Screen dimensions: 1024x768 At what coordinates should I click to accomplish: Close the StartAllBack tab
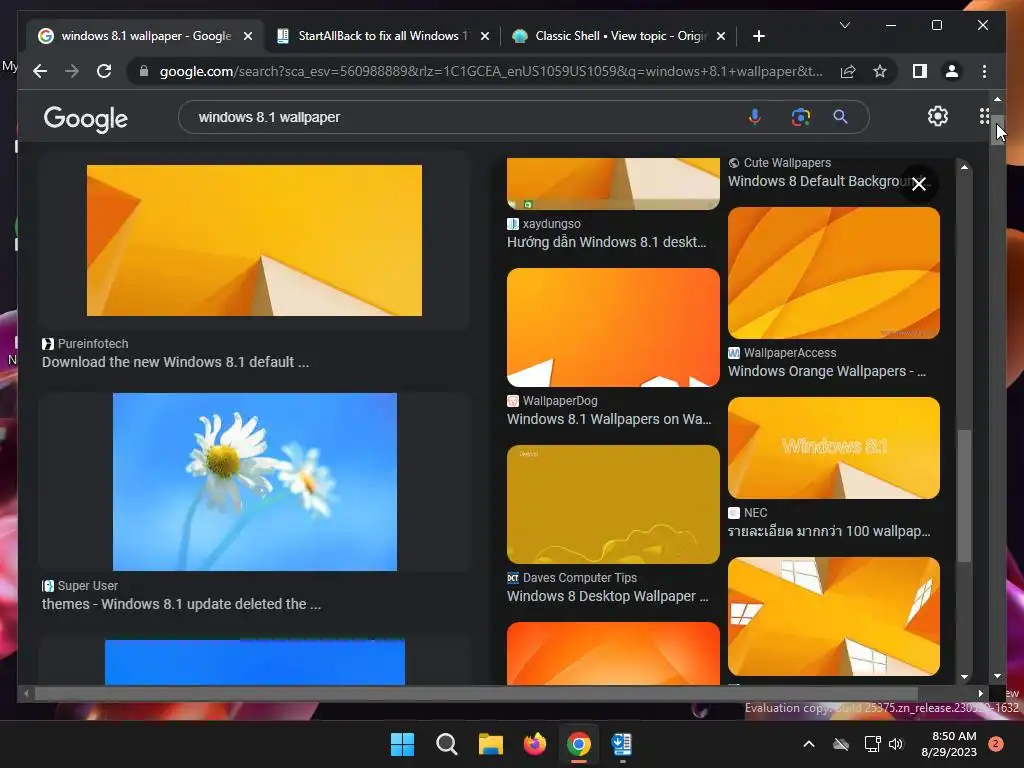point(485,36)
